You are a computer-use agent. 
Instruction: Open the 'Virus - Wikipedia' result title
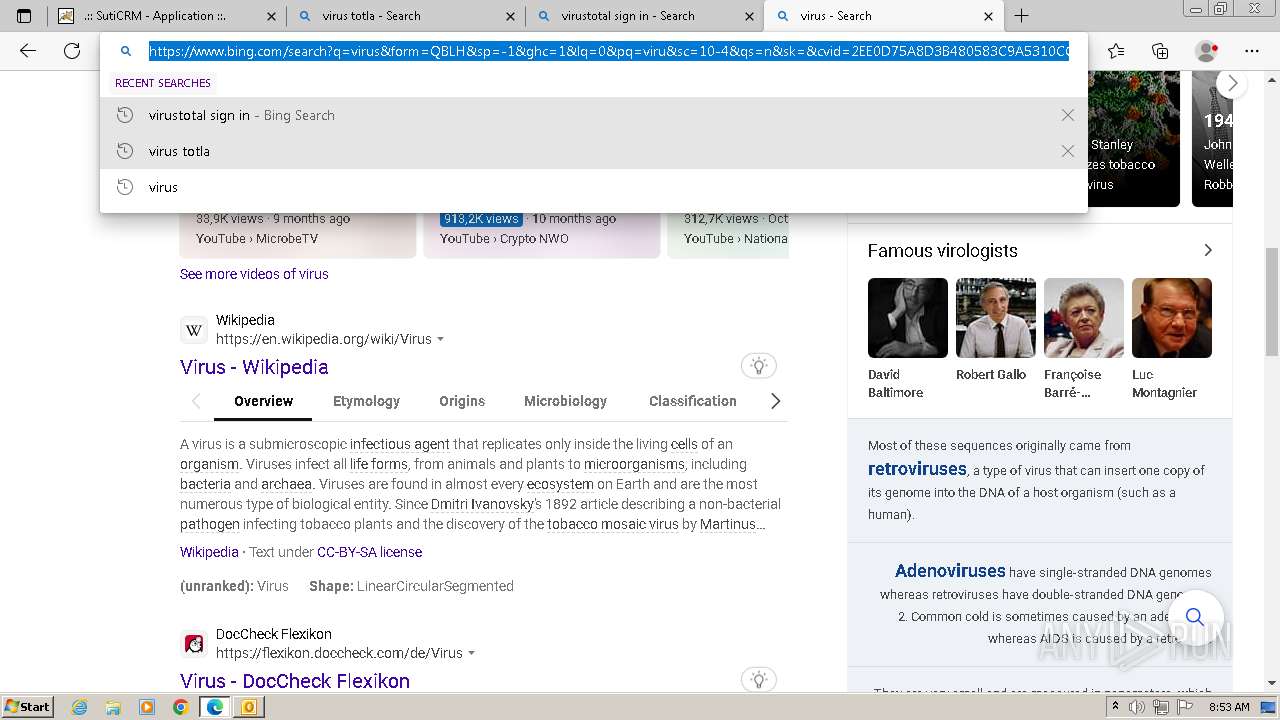coord(254,367)
